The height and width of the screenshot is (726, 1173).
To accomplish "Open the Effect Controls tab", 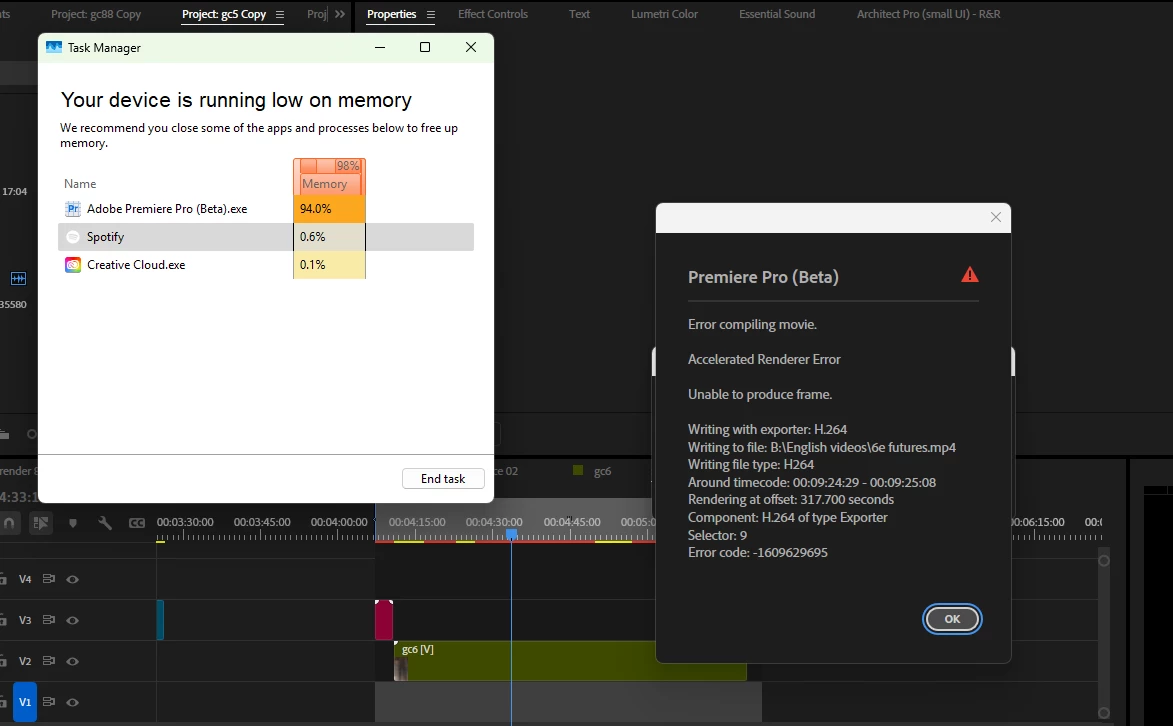I will [x=492, y=14].
